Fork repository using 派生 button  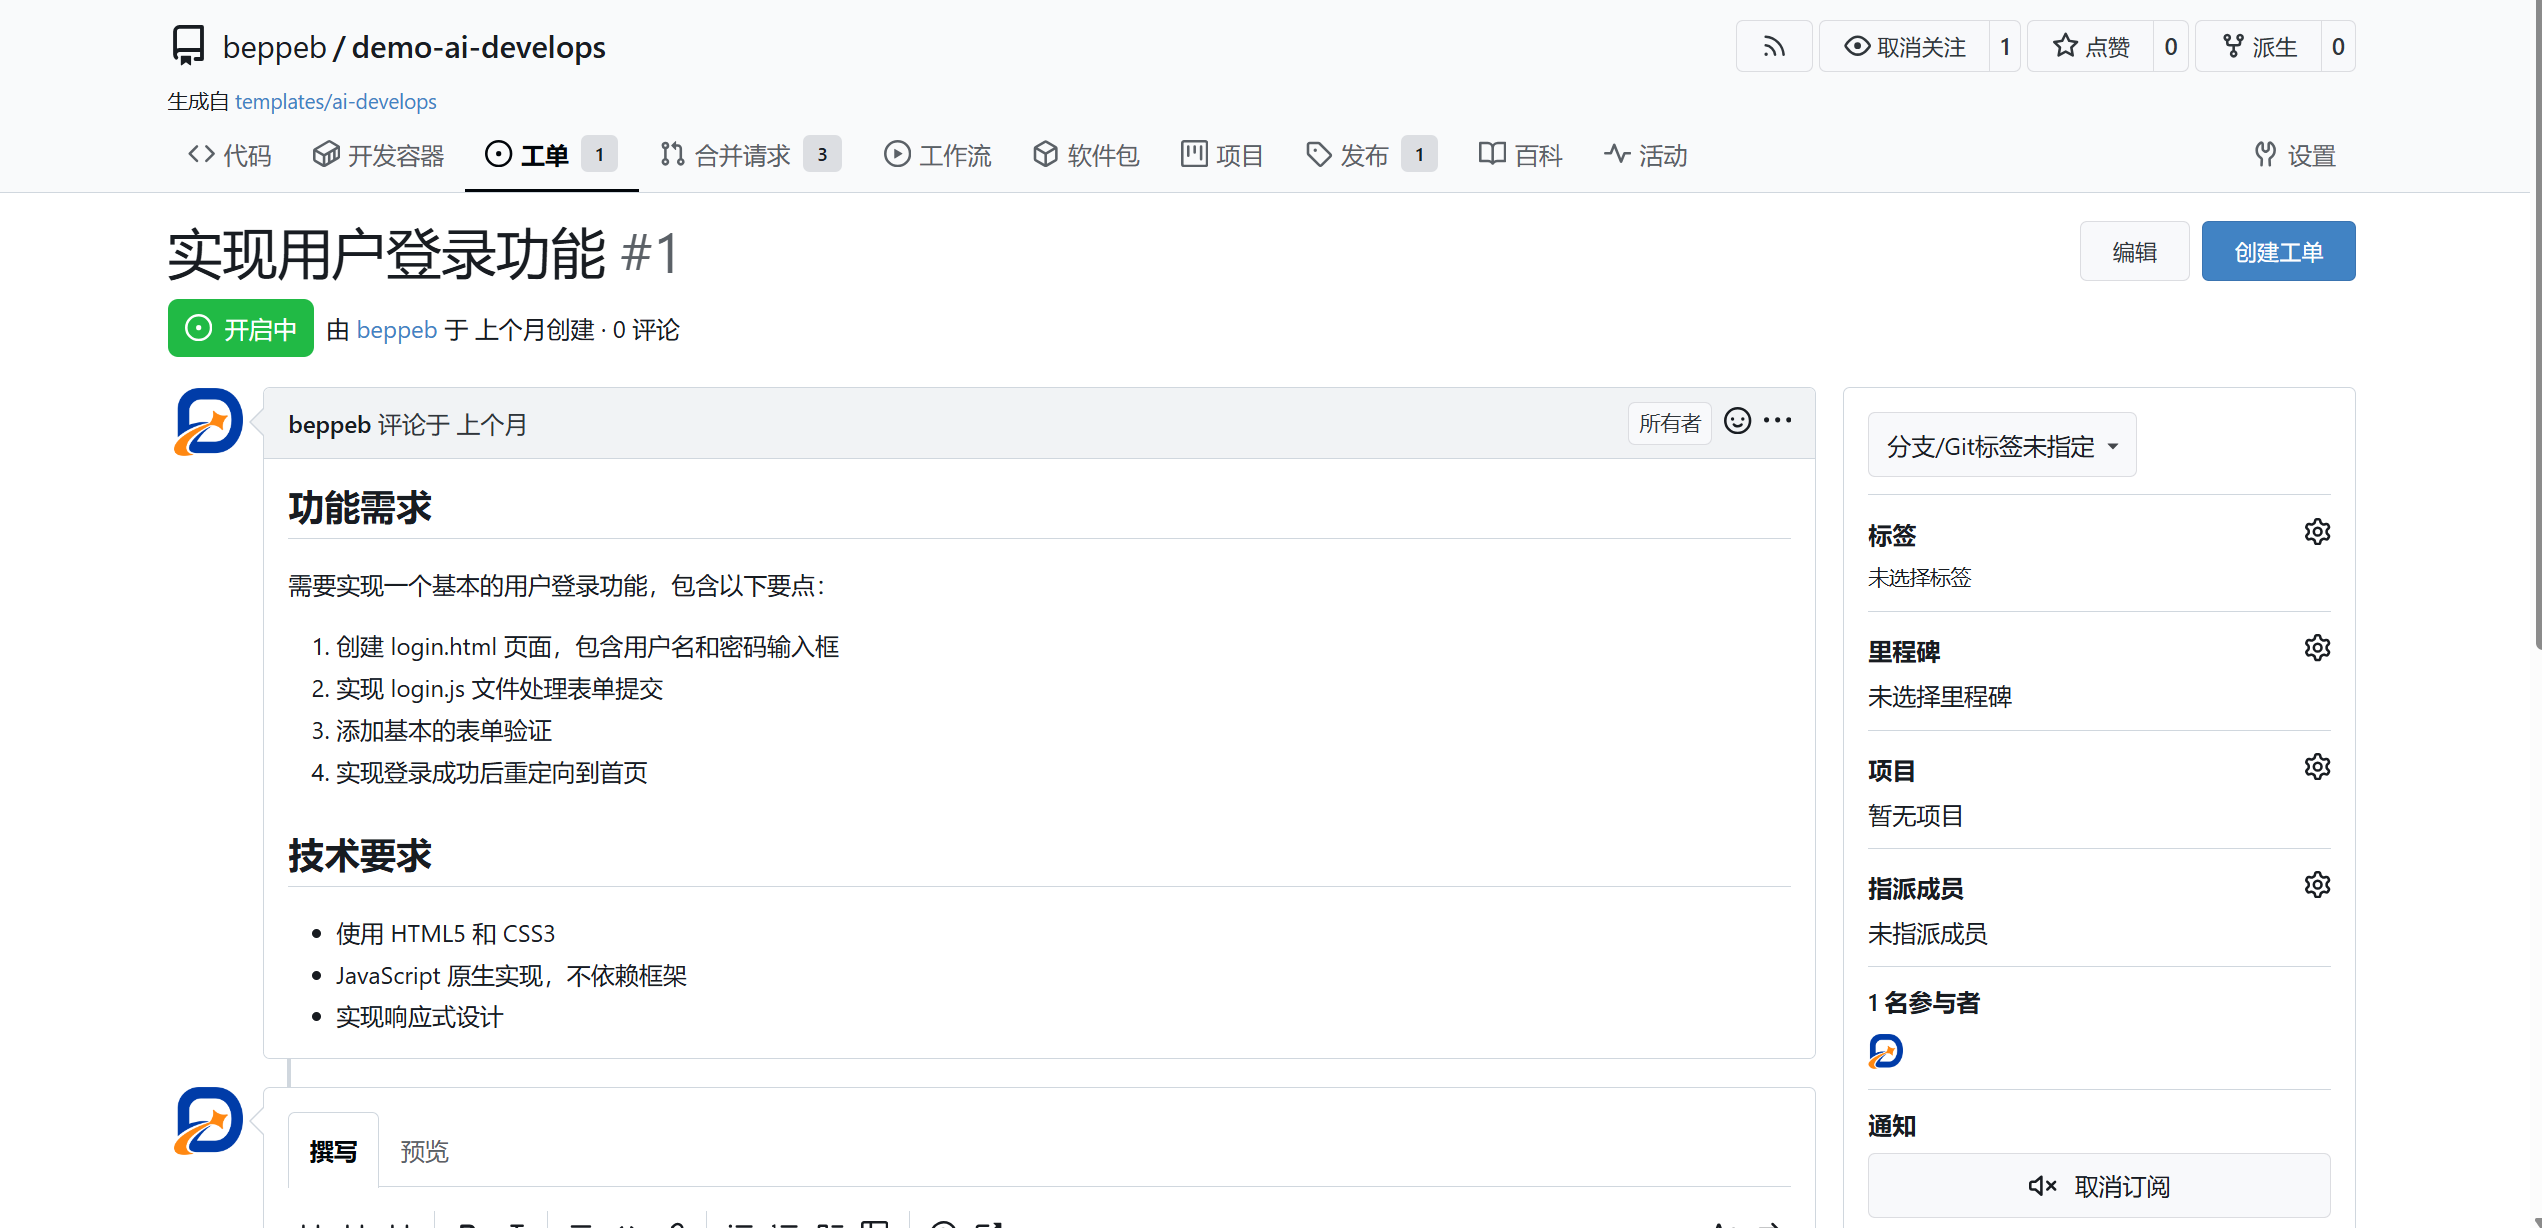(2258, 47)
